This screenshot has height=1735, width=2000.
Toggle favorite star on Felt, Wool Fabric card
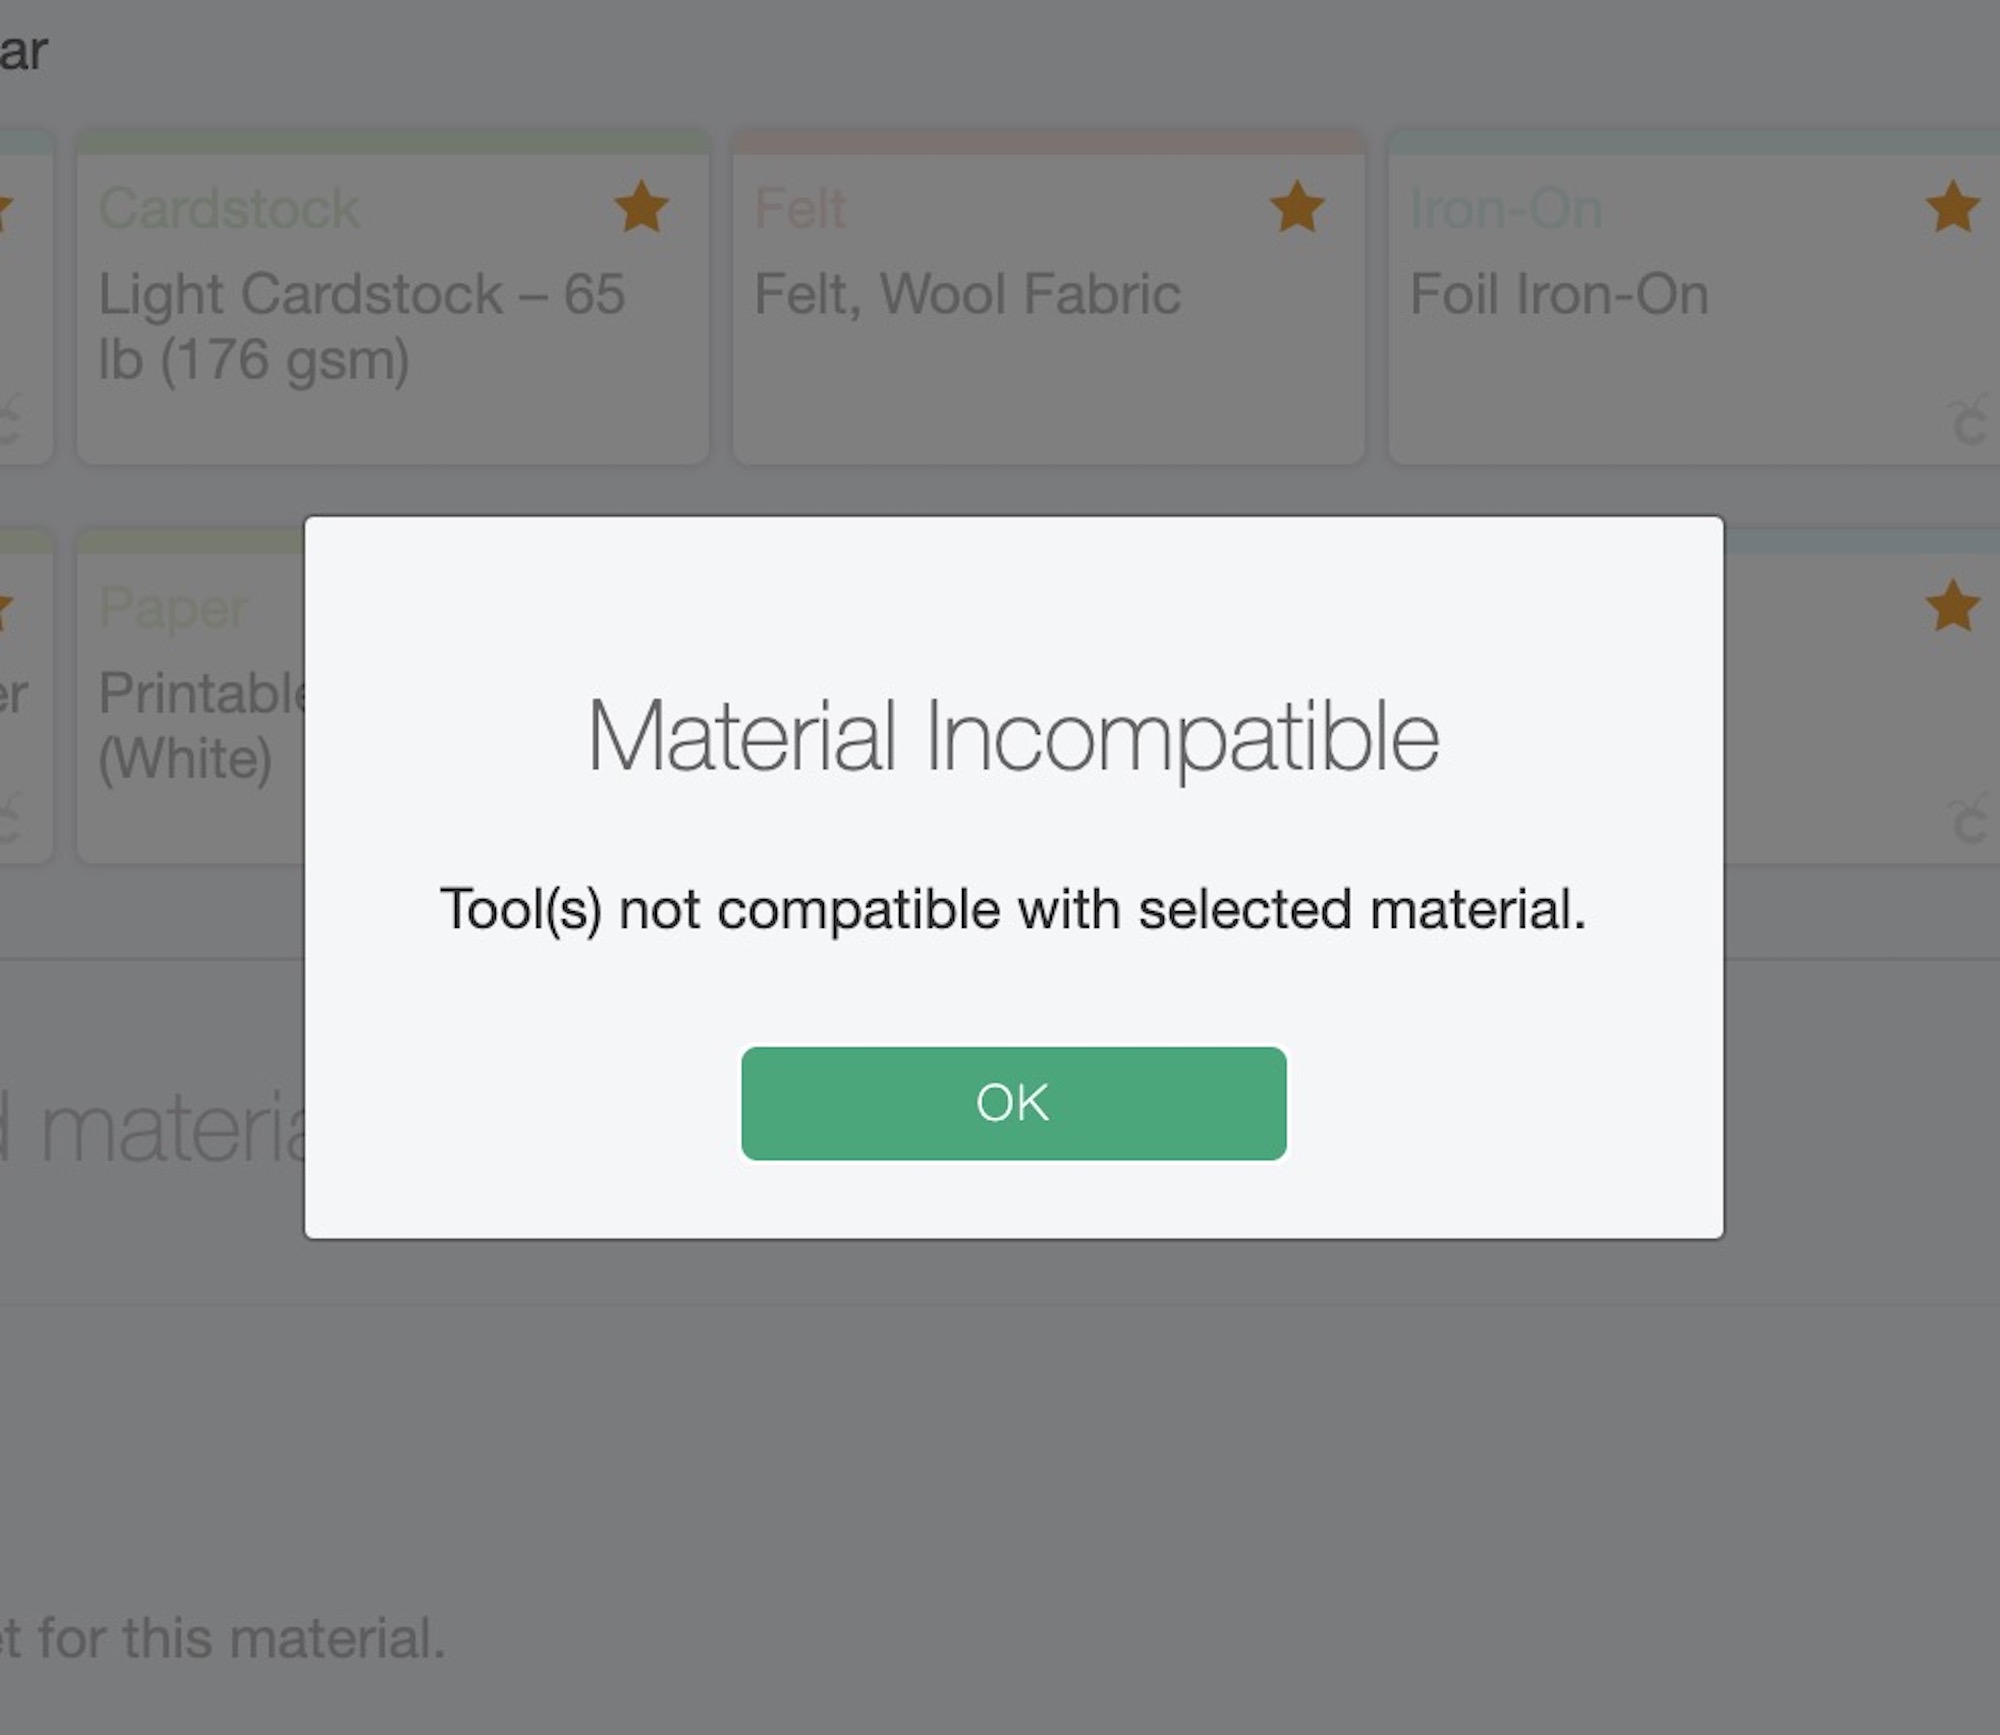pos(1297,207)
